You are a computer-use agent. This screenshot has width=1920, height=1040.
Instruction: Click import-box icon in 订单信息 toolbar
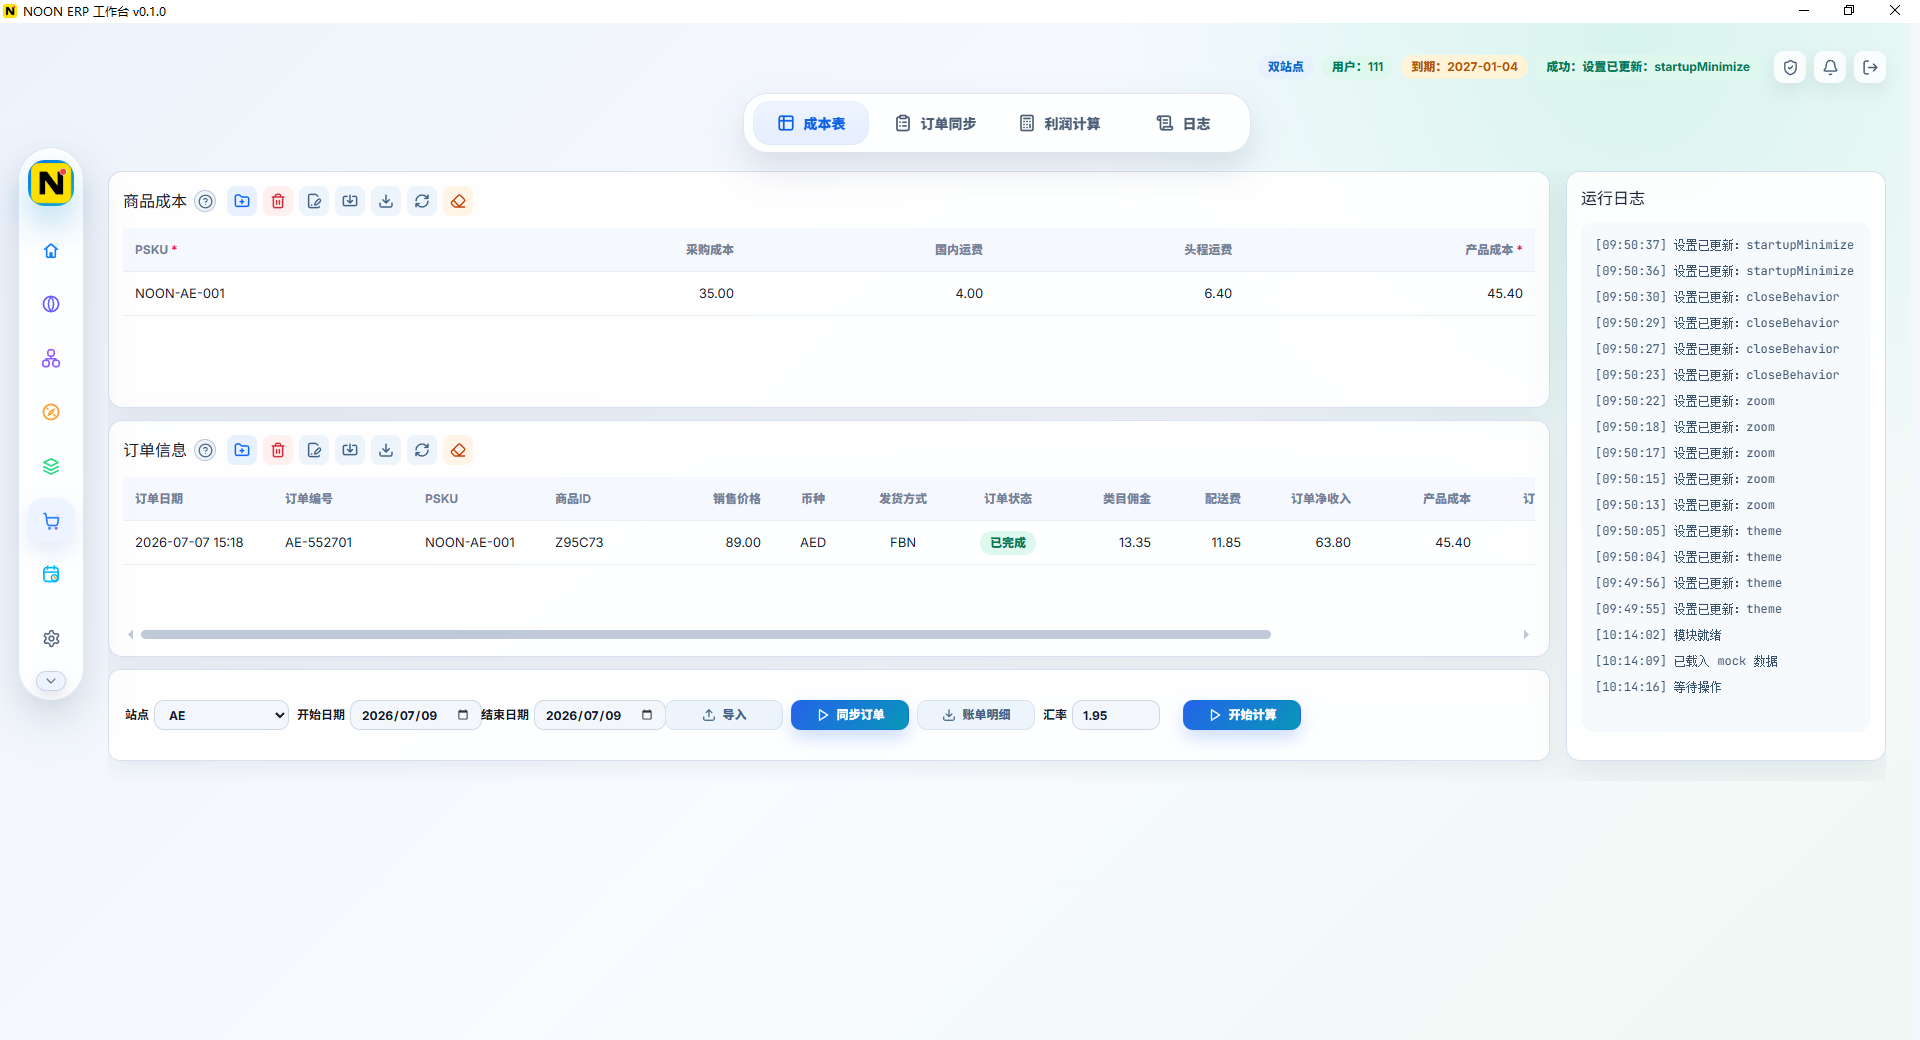click(x=350, y=450)
